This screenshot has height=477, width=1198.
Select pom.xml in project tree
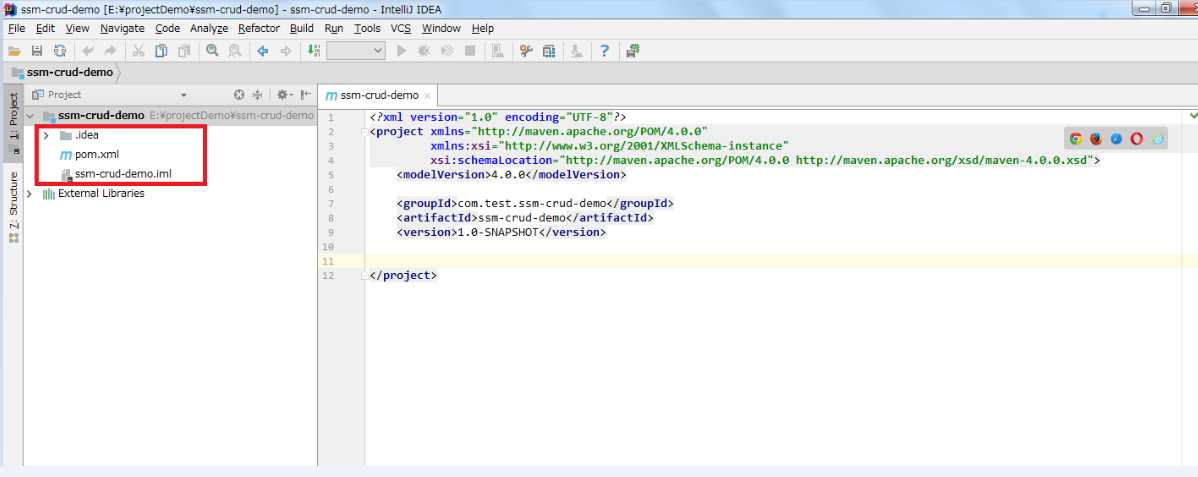[x=90, y=154]
